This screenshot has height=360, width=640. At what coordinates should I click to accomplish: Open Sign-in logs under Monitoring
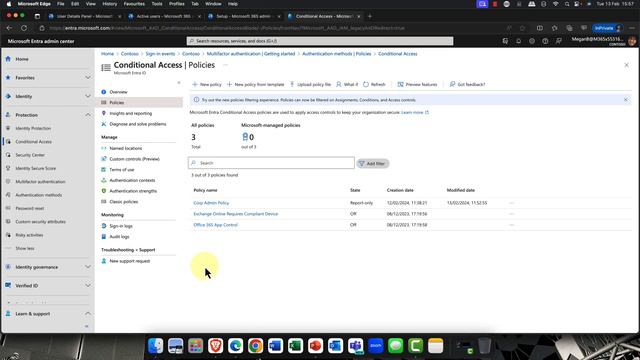click(x=121, y=226)
